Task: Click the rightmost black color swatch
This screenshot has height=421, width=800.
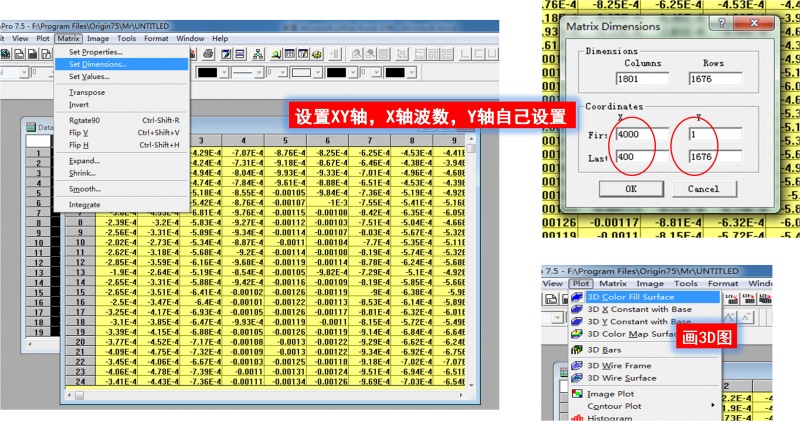Action: 395,72
